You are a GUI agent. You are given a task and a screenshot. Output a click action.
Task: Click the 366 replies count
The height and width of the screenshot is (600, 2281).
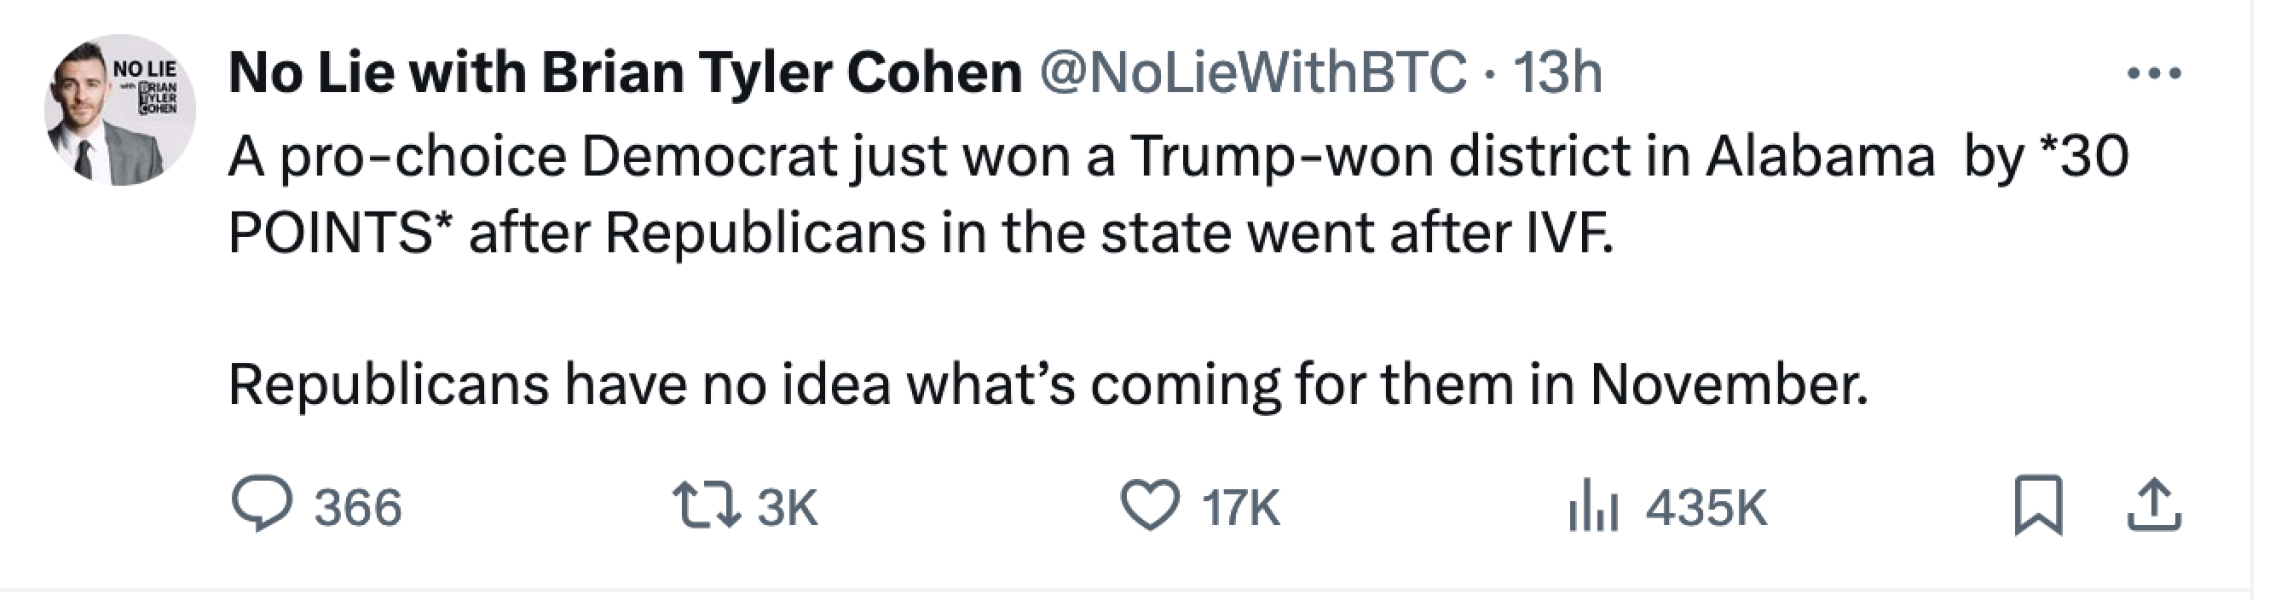[358, 507]
